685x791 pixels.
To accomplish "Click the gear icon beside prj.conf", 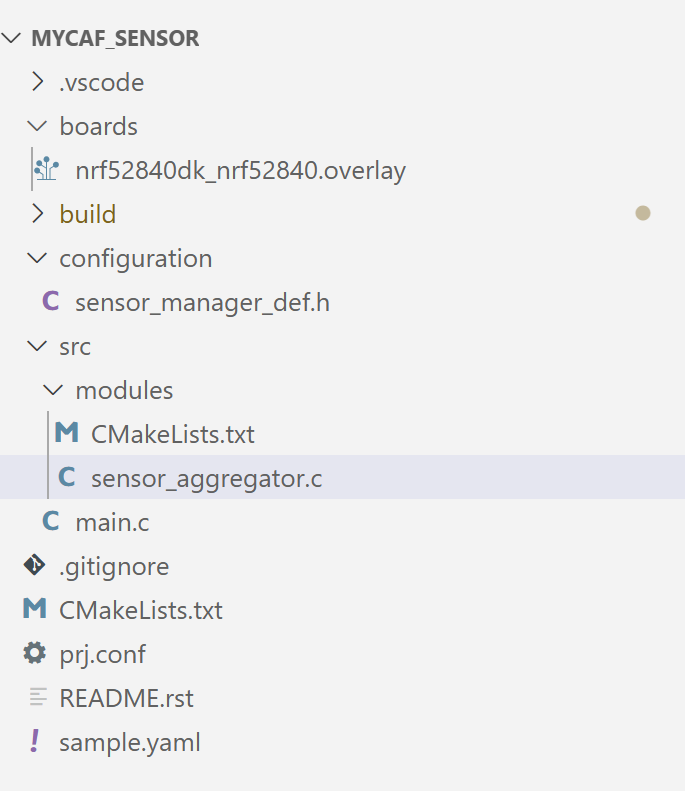I will point(35,654).
